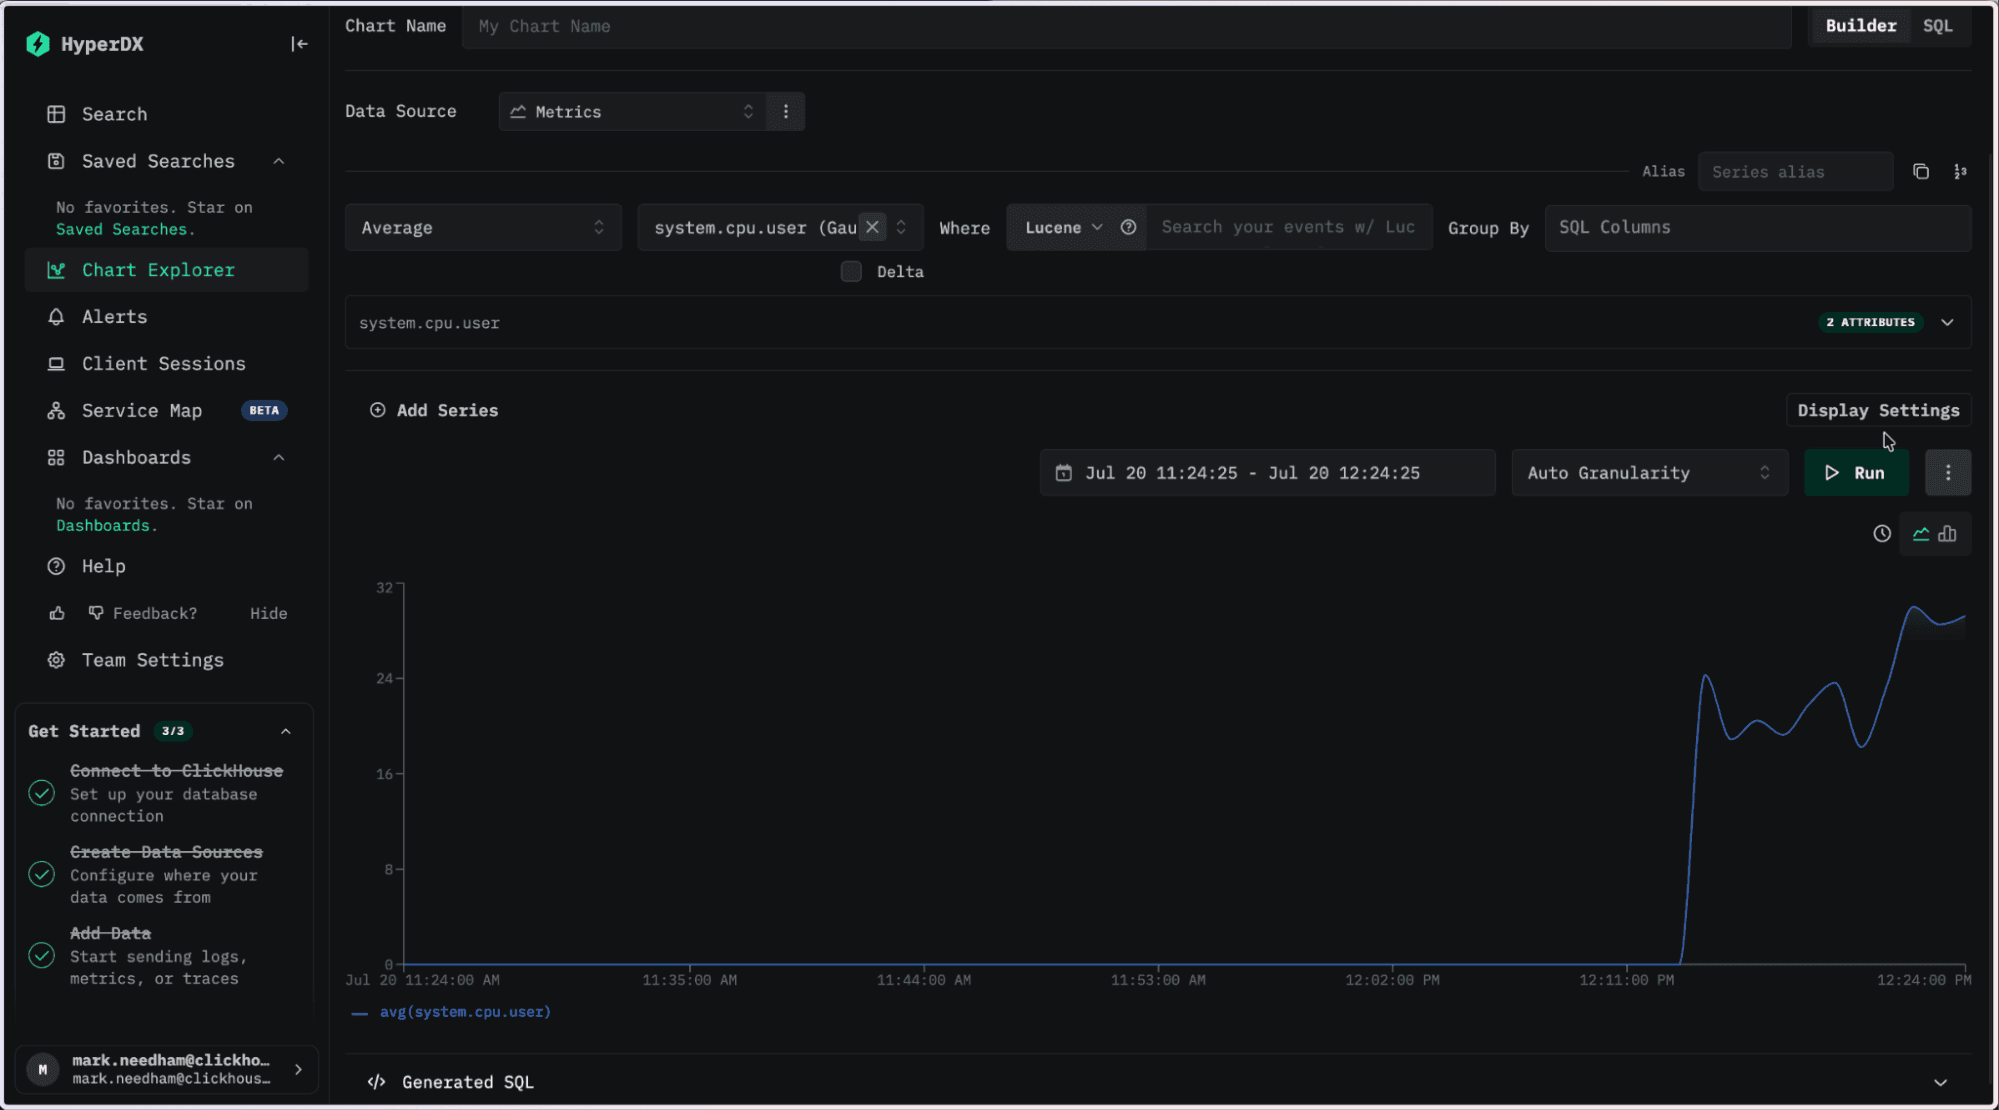Open Display Settings
This screenshot has height=1110, width=1999.
coord(1878,411)
